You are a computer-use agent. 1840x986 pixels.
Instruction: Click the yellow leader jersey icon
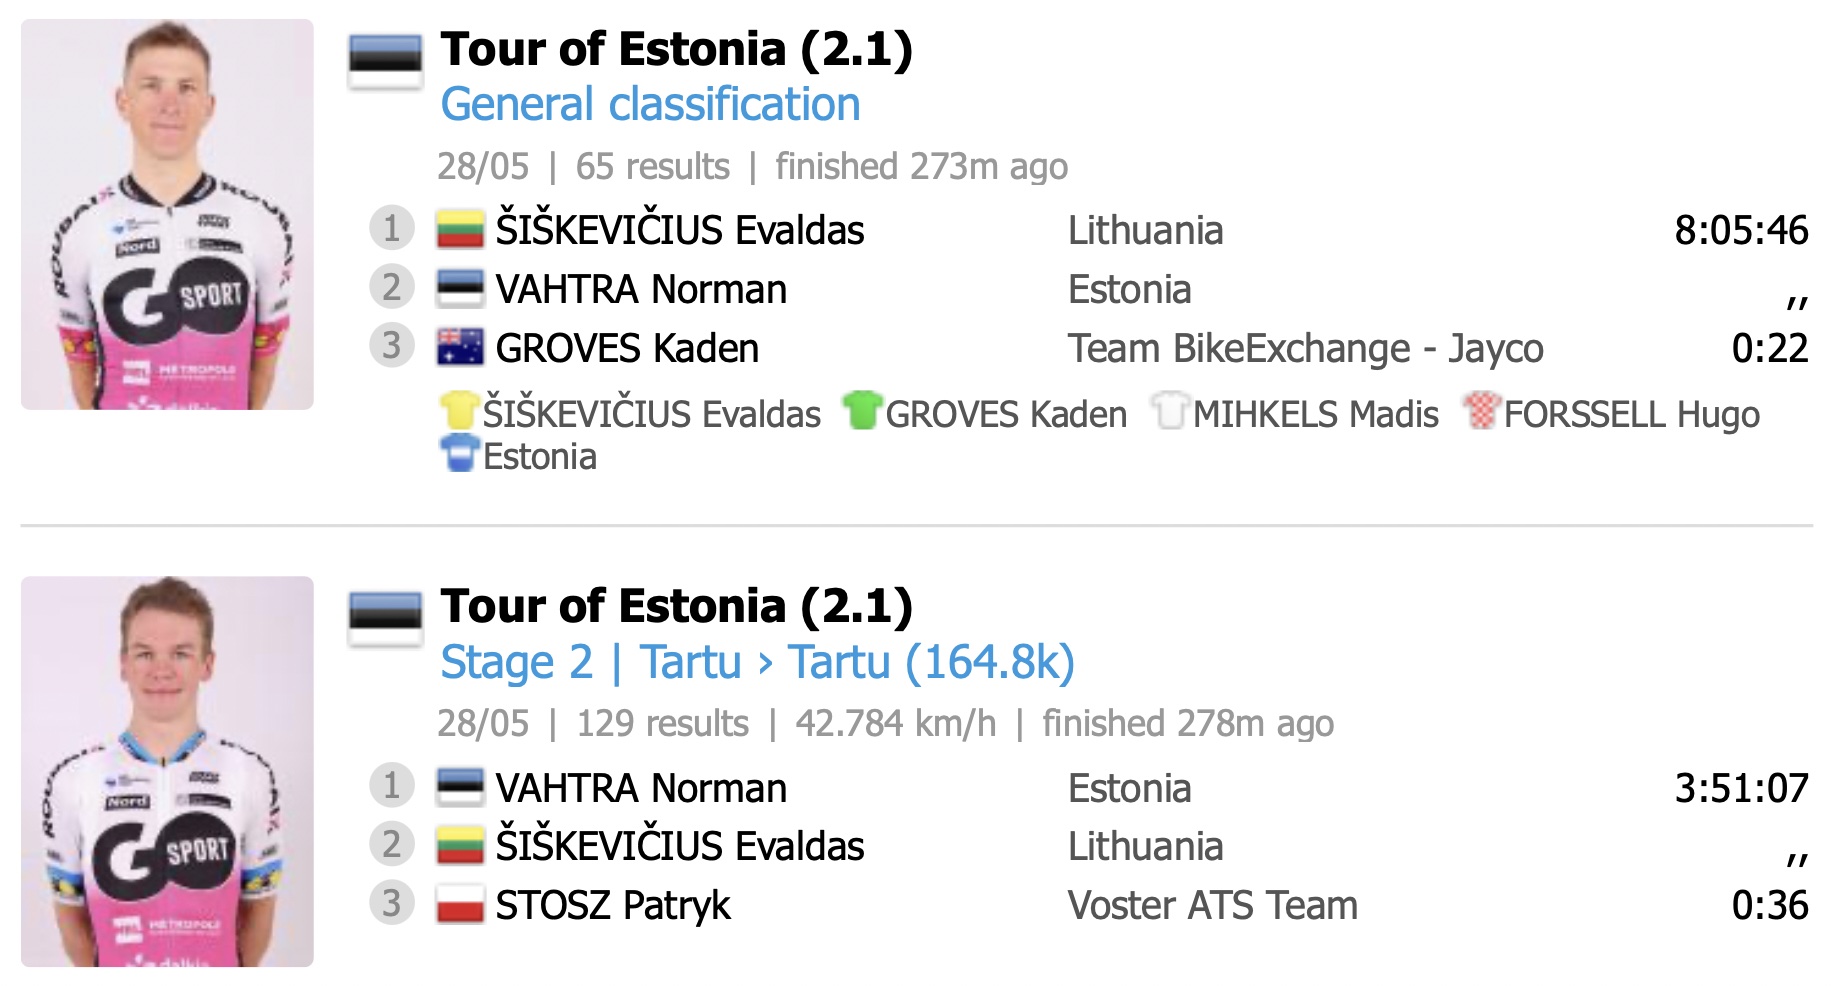point(460,412)
